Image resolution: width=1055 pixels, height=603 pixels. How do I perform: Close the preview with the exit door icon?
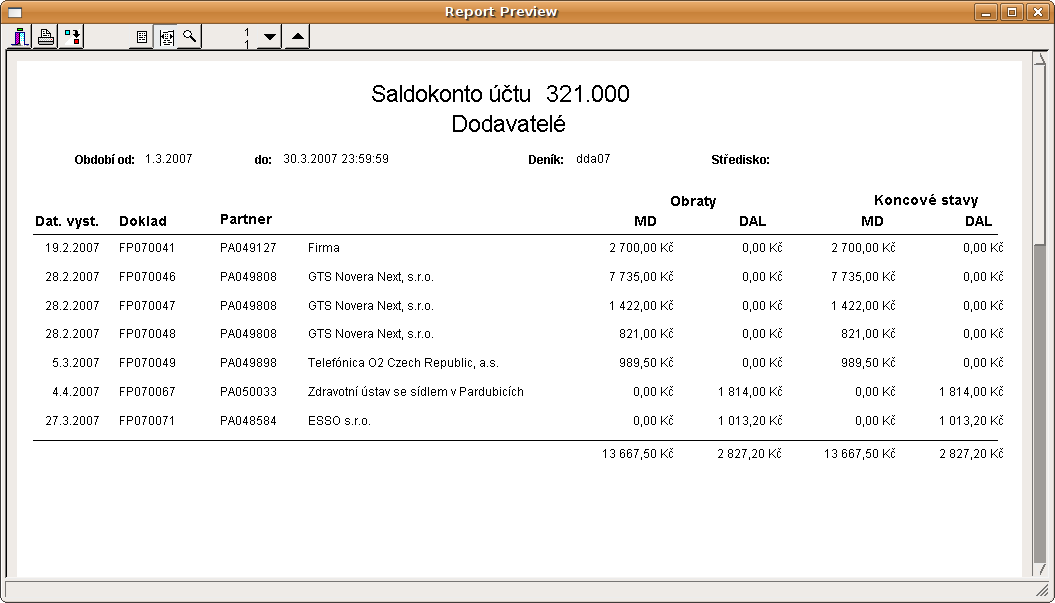pos(20,37)
